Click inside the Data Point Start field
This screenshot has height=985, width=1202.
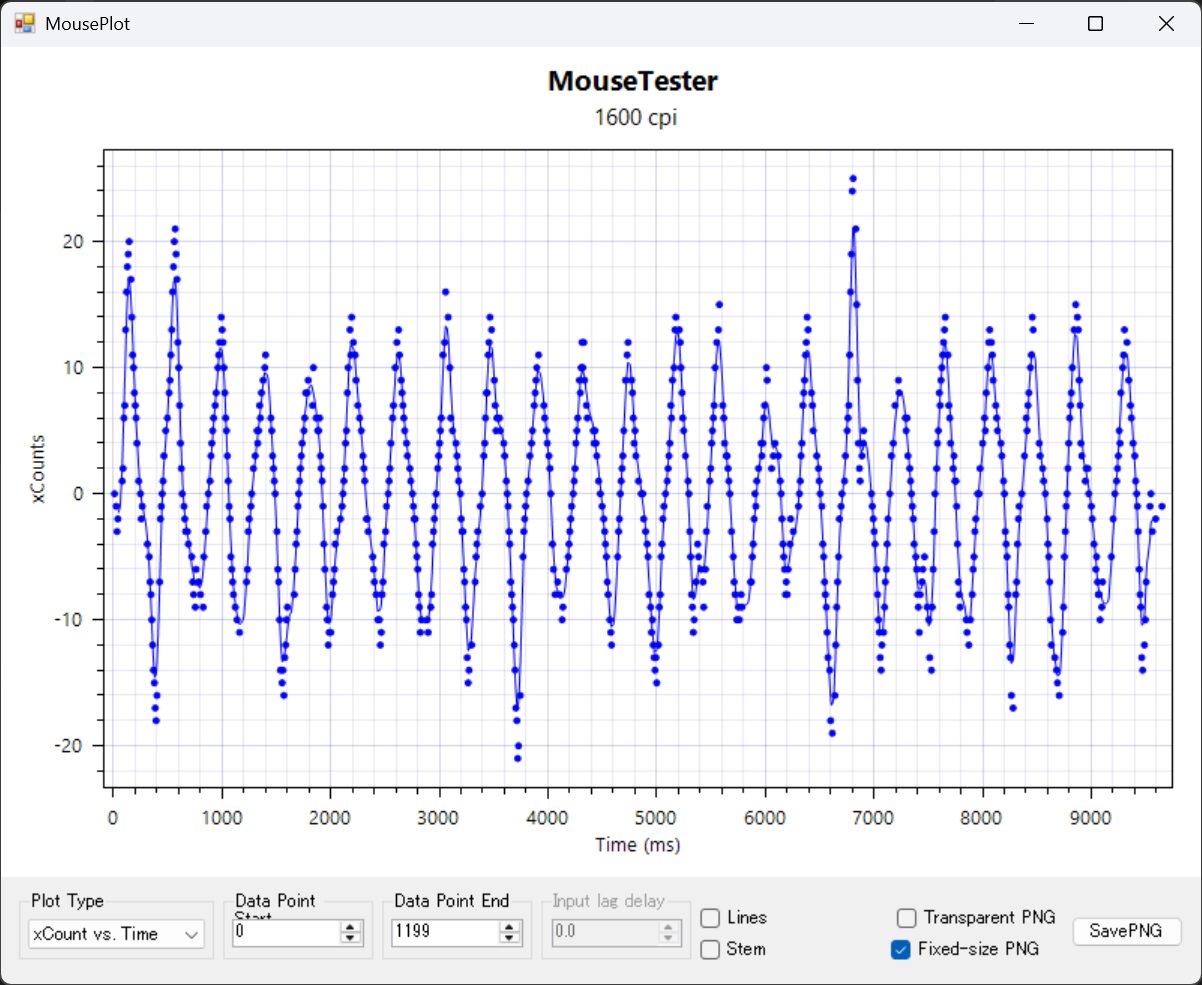click(285, 933)
